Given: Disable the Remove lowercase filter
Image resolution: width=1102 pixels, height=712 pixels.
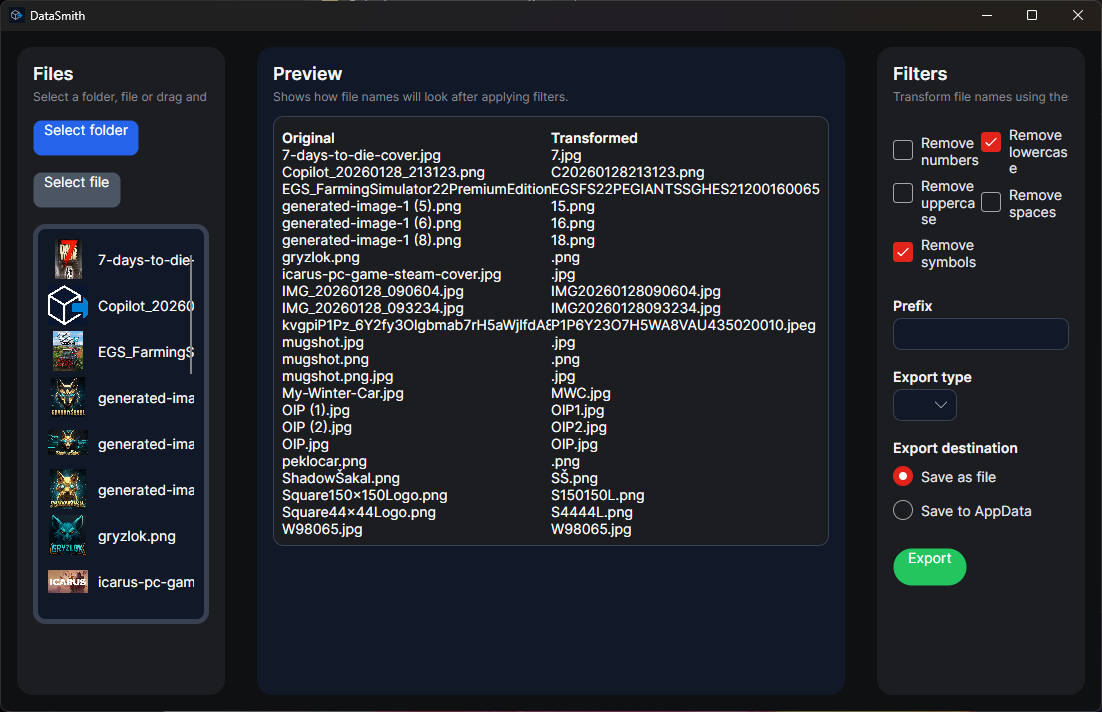Looking at the screenshot, I should [x=990, y=141].
